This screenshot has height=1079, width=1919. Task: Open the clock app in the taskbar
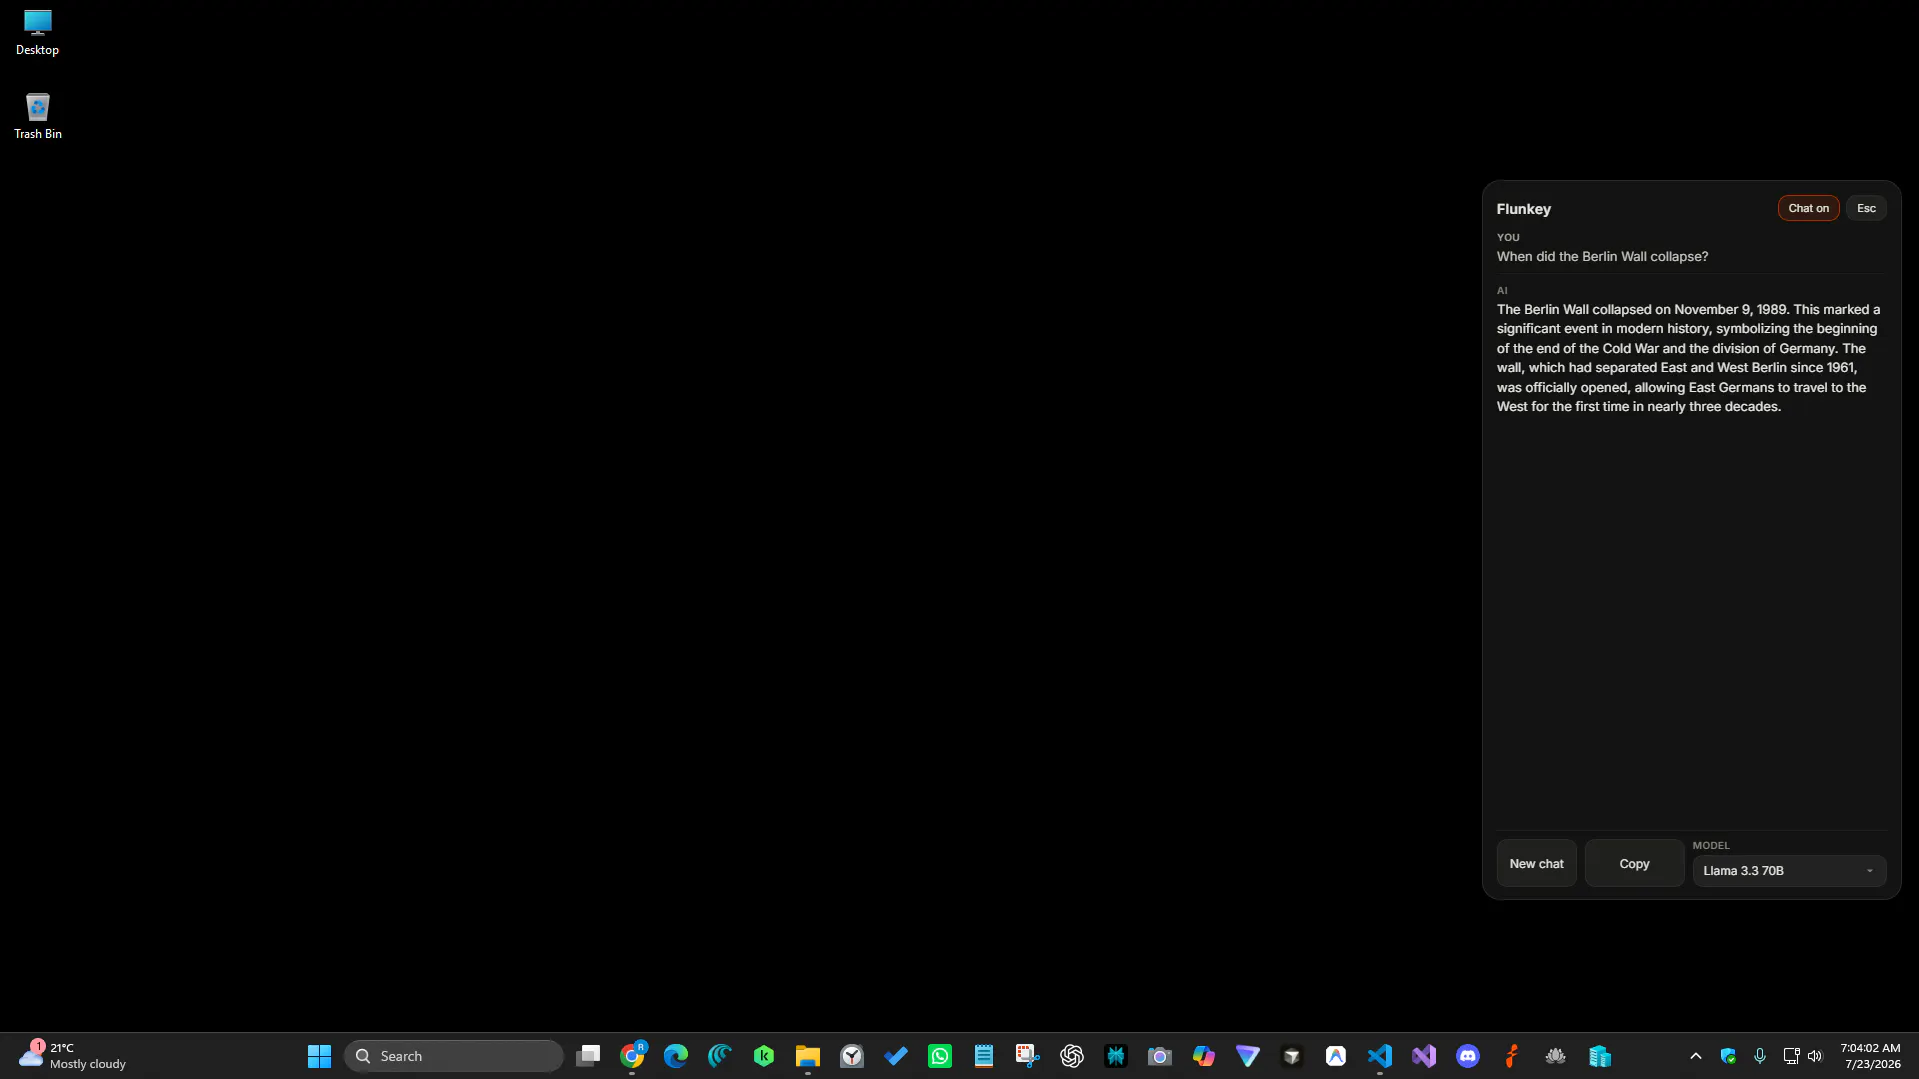click(852, 1056)
